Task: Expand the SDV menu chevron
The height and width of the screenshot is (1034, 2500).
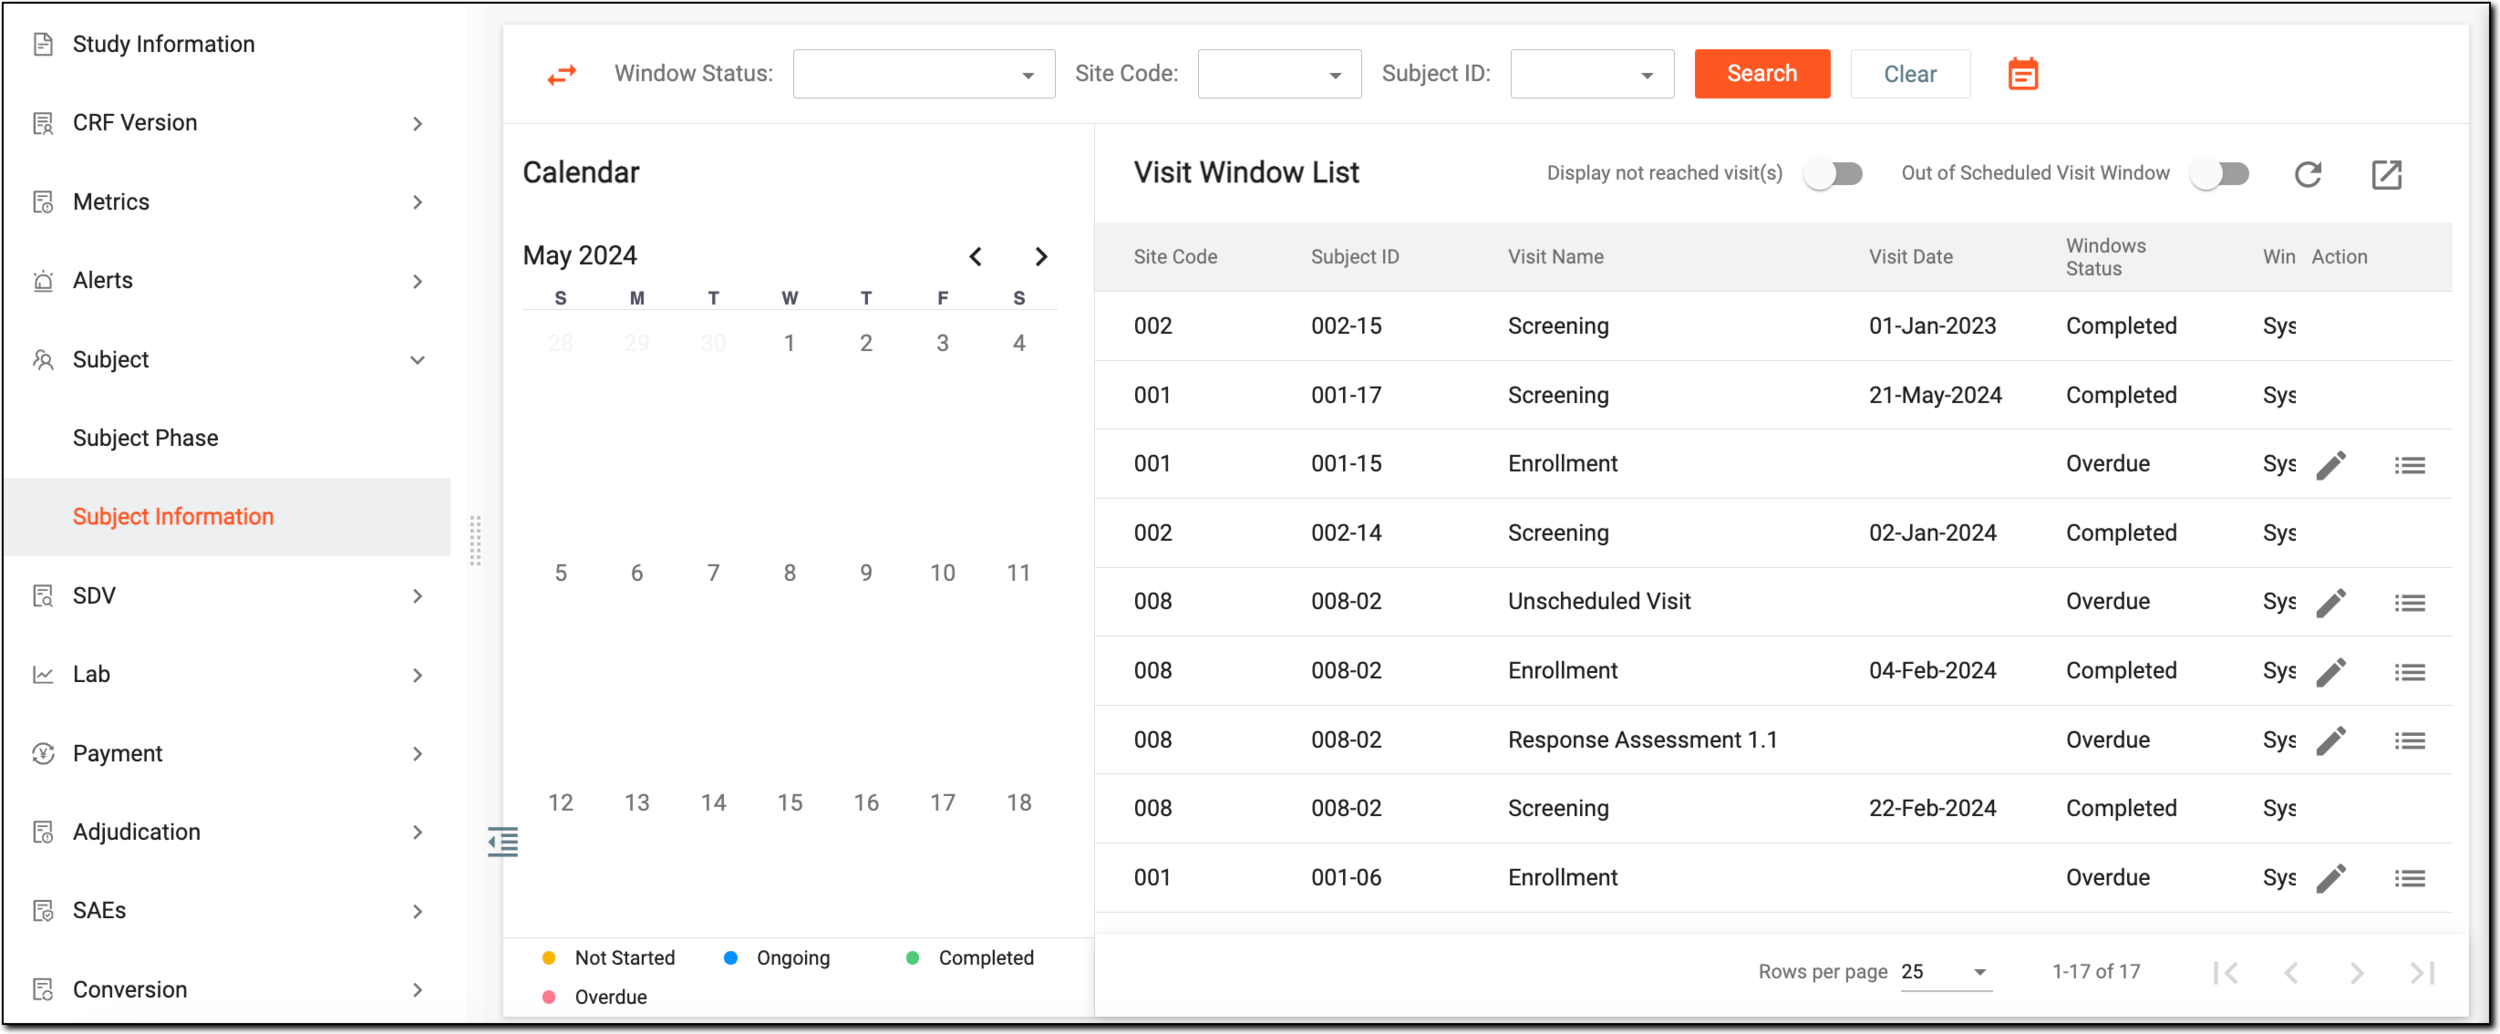Action: coord(418,597)
